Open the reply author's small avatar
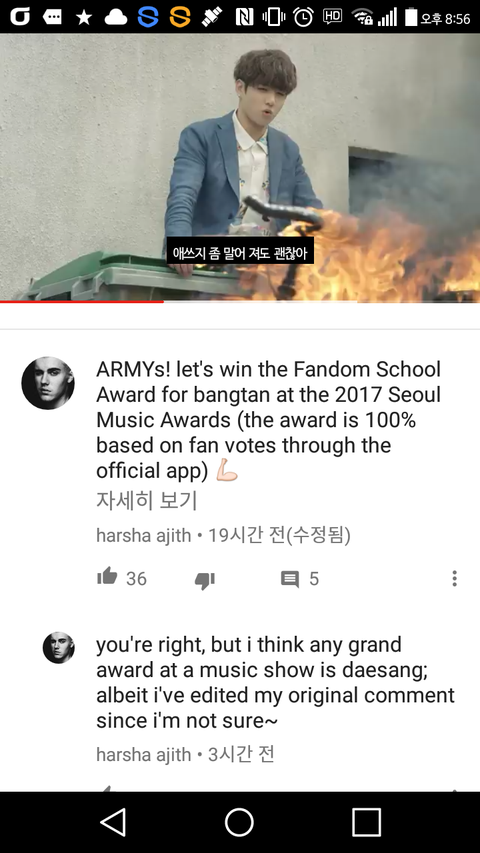The width and height of the screenshot is (480, 853). click(59, 647)
